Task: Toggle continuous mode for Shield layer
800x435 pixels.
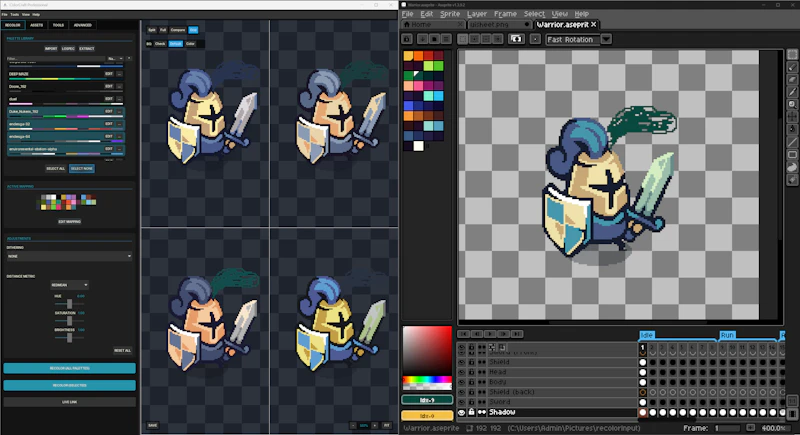Action: [482, 362]
